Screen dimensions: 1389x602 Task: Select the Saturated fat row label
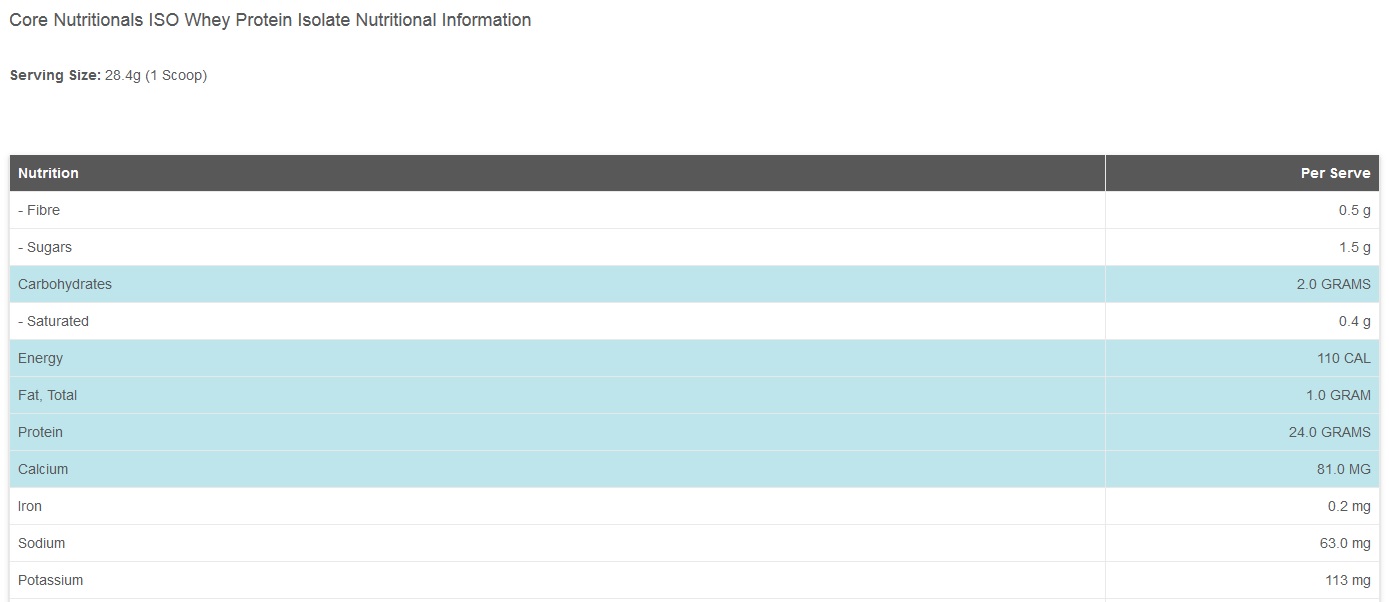53,321
